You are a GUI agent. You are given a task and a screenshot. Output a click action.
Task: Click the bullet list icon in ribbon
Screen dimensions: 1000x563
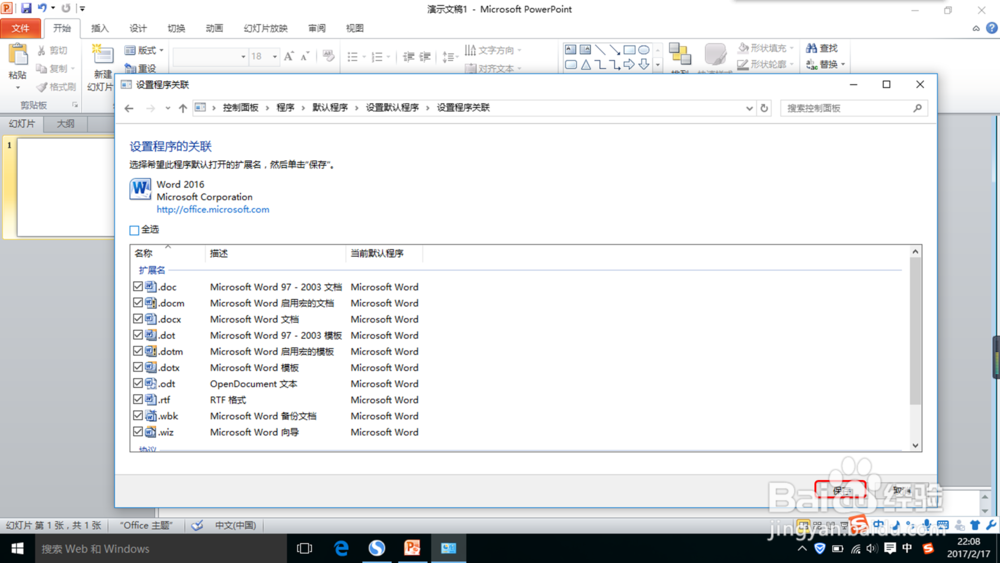pyautogui.click(x=353, y=57)
